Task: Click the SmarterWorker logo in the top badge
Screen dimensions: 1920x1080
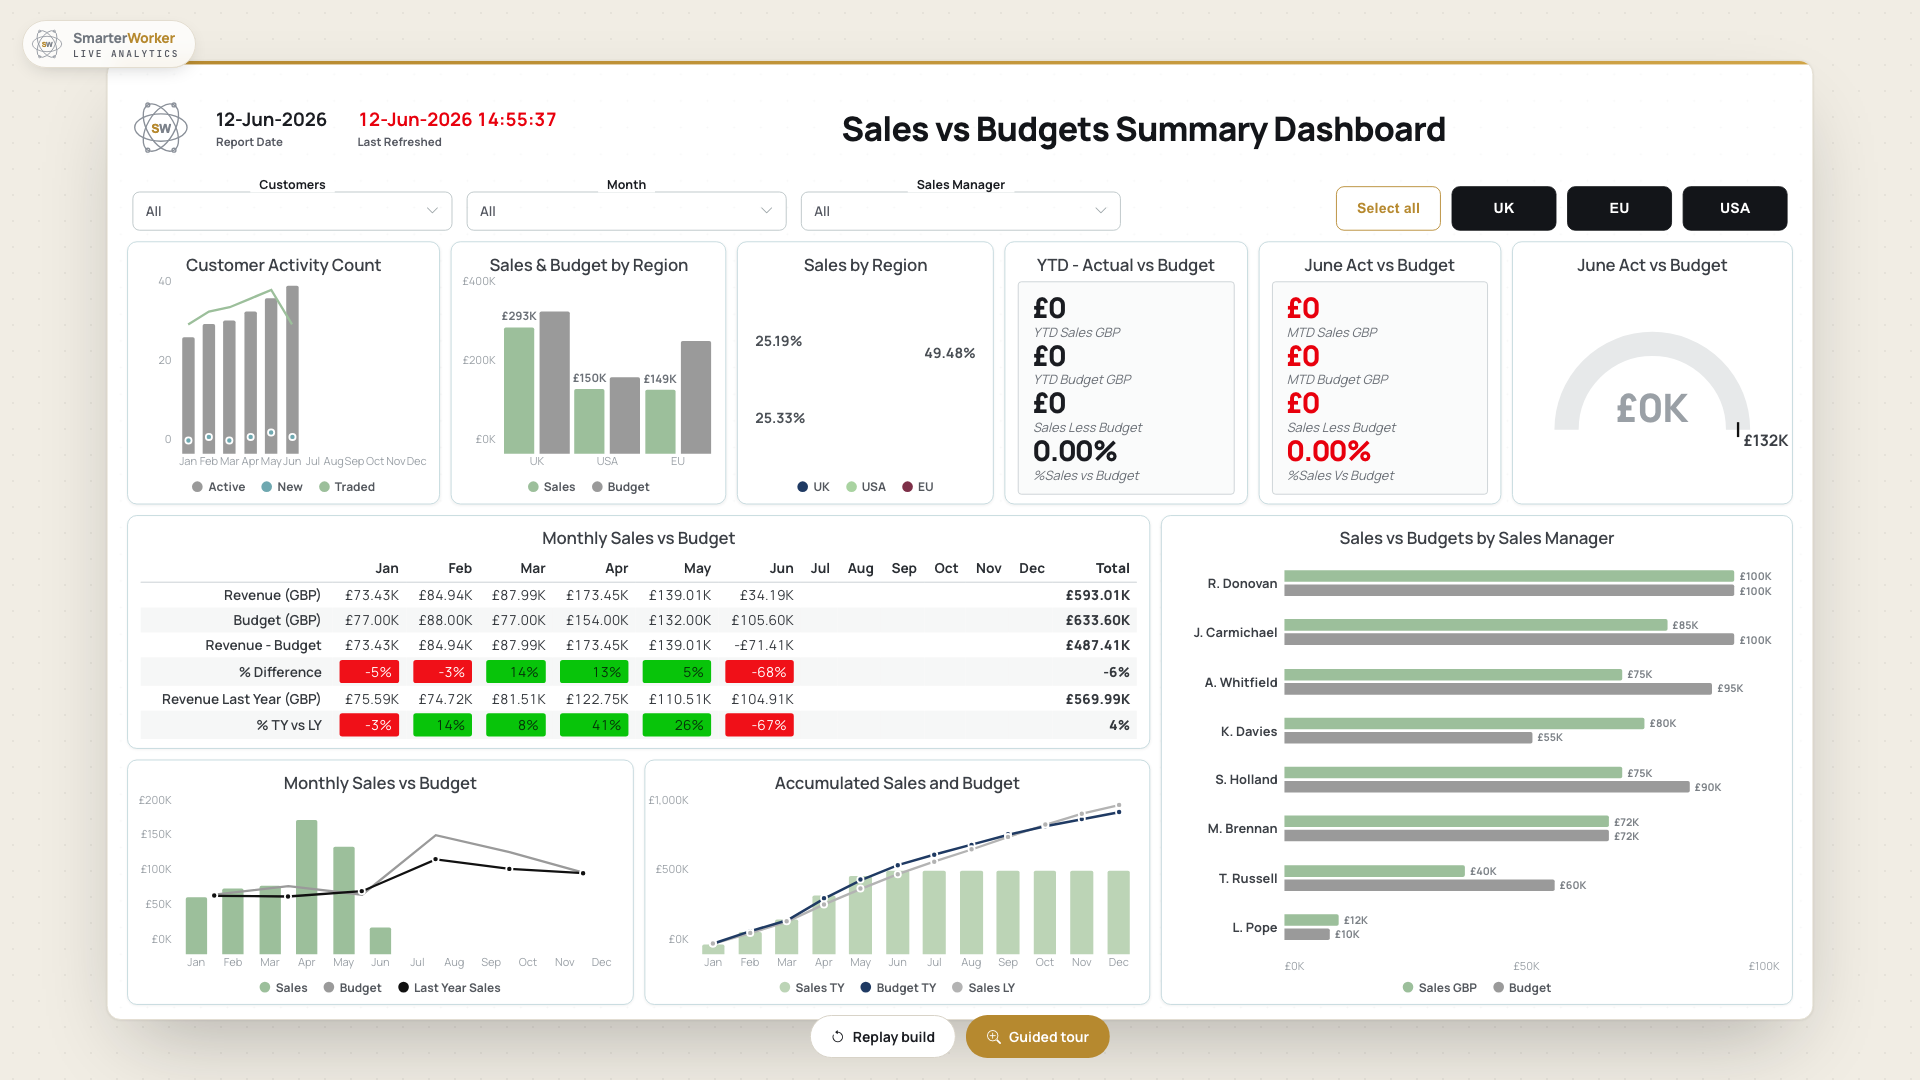Action: tap(47, 44)
